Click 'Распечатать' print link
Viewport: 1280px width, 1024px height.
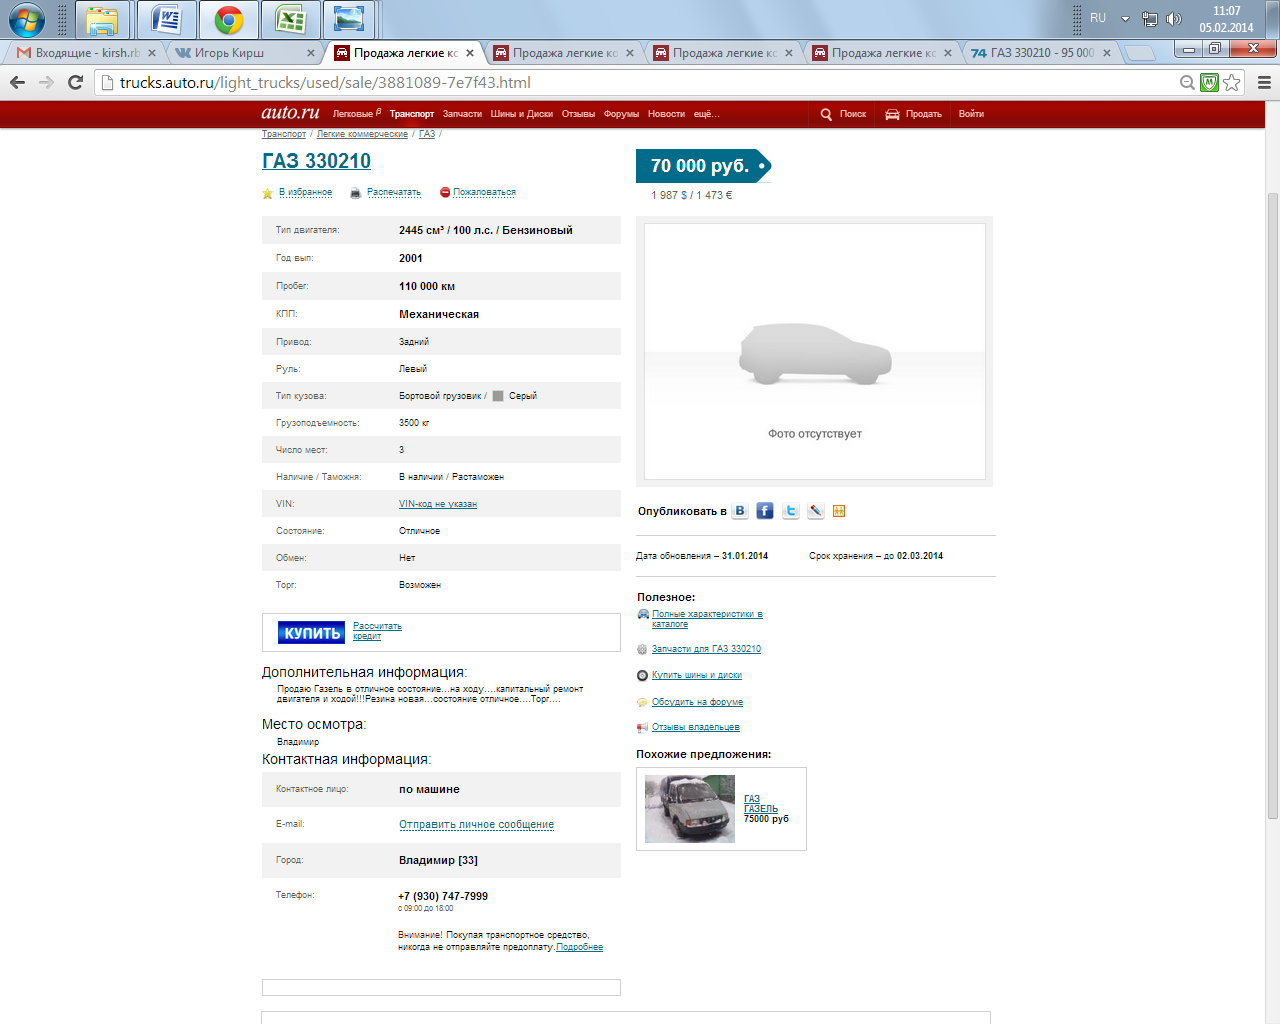[393, 192]
